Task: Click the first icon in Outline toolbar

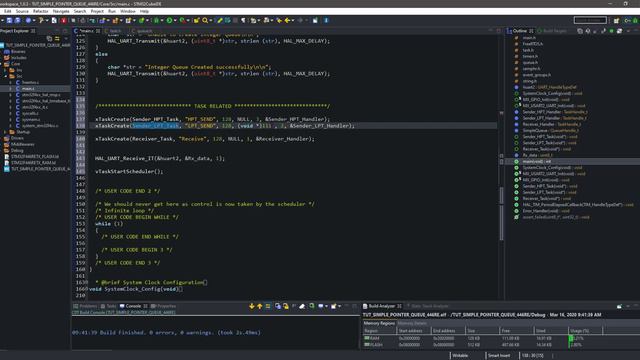Action: click(x=580, y=31)
